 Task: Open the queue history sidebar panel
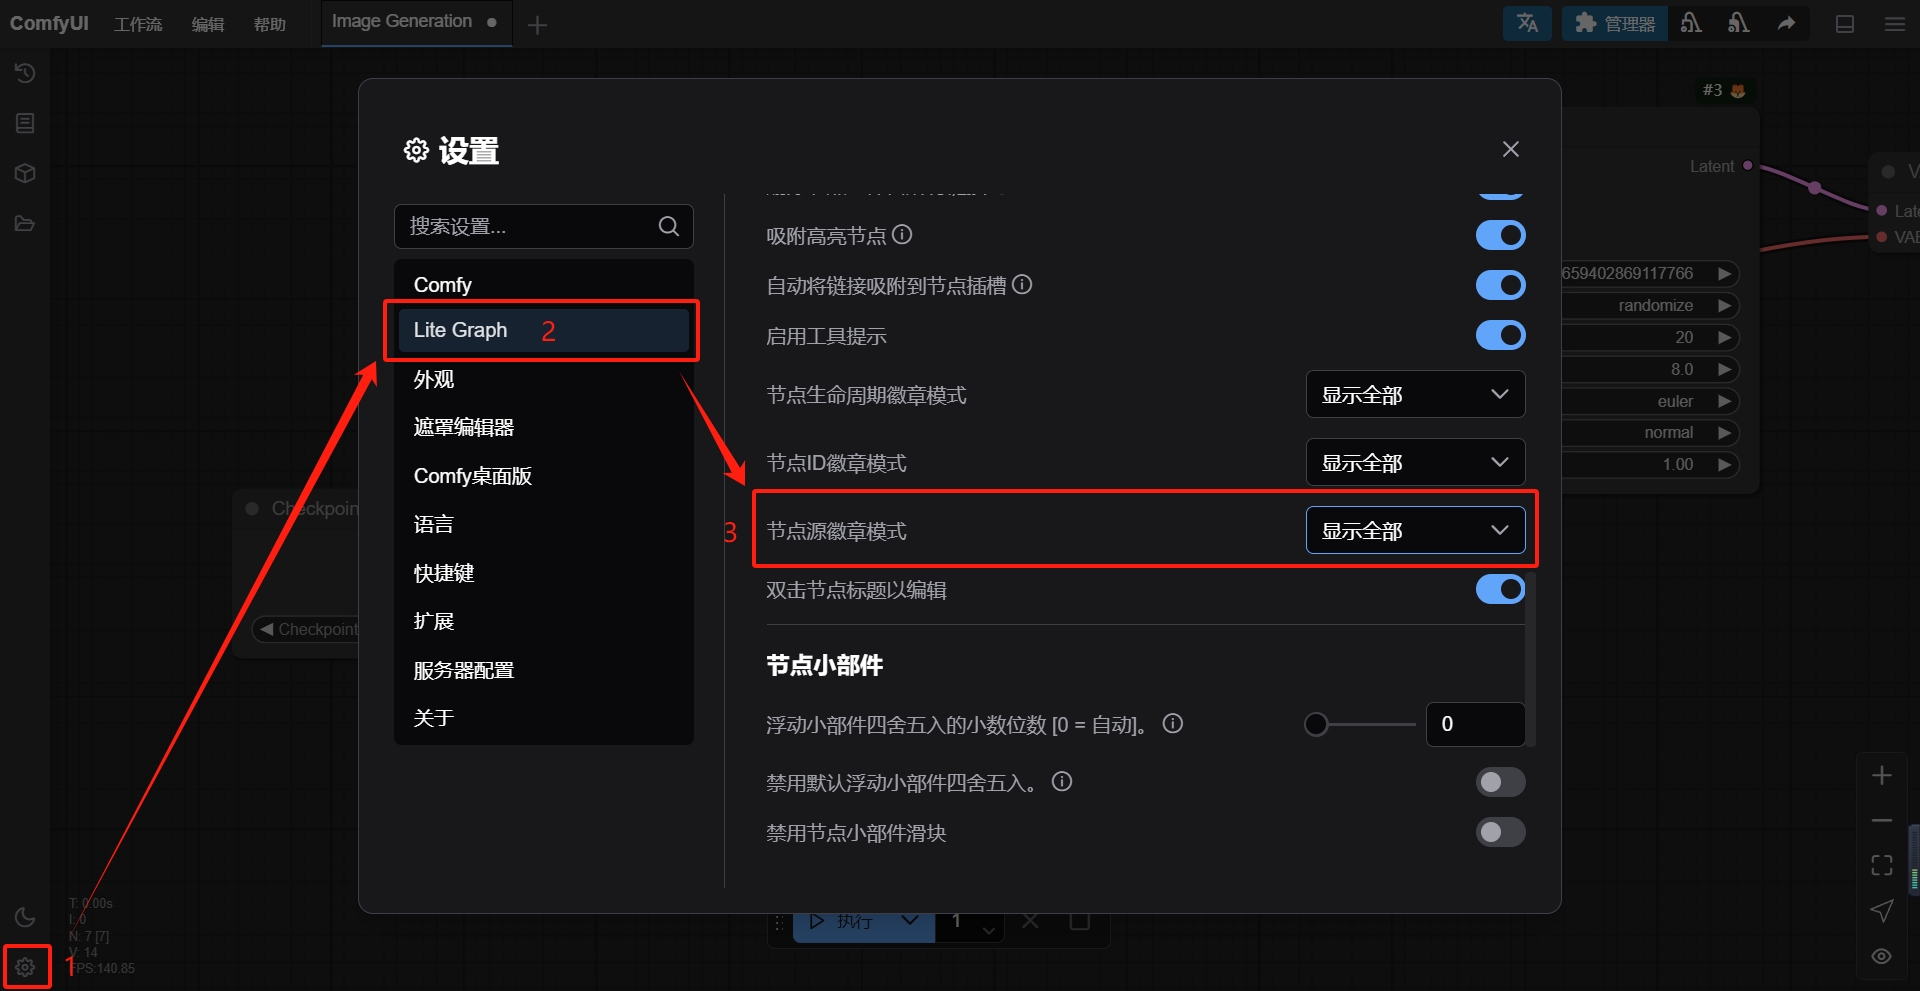[x=25, y=73]
